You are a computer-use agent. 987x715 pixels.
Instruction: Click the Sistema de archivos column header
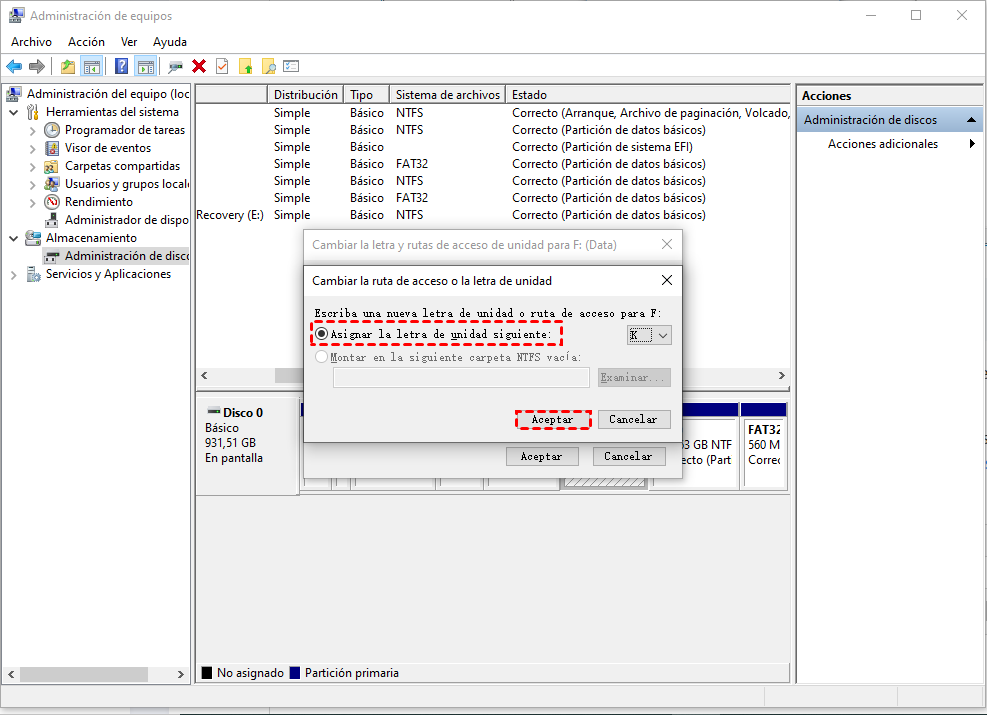[447, 95]
